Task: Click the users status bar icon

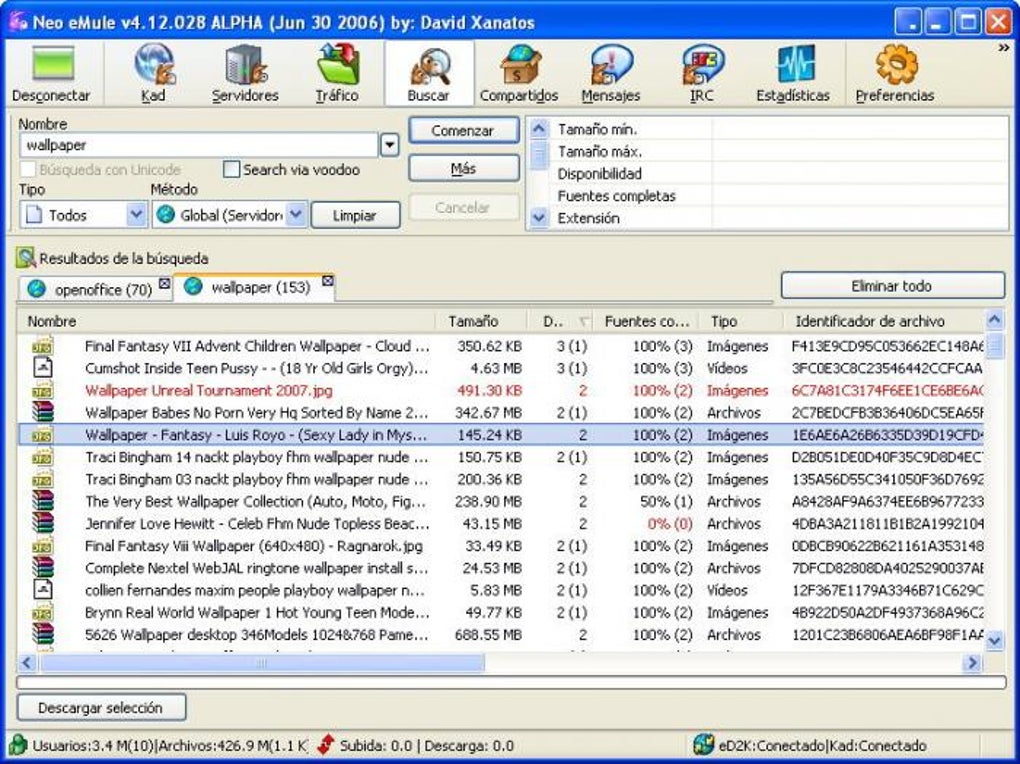Action: click(18, 745)
